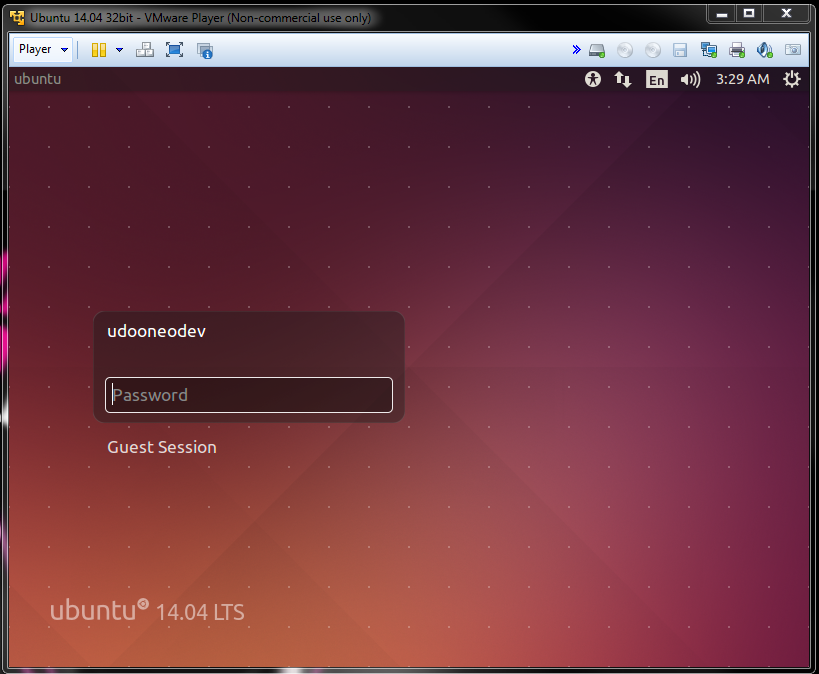This screenshot has height=674, width=819.
Task: Open the En keyboard layout indicator
Action: point(657,79)
